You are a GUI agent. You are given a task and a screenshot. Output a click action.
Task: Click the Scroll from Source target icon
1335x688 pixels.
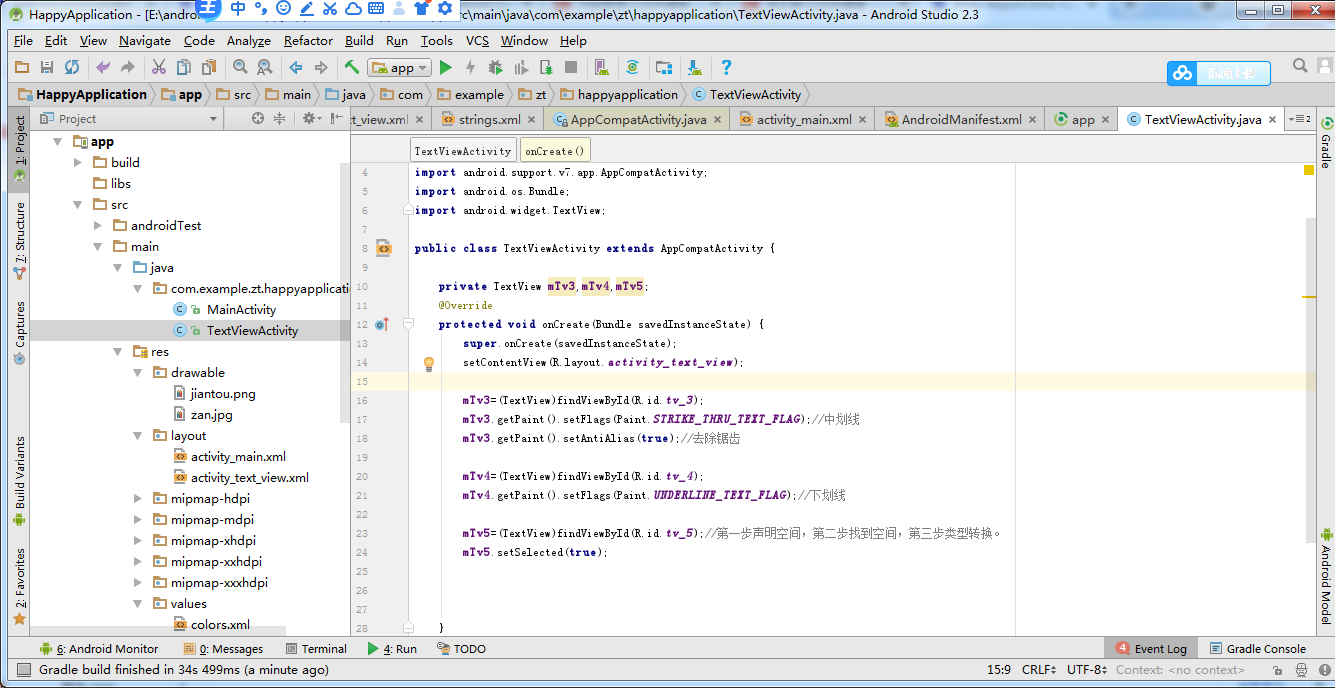(x=258, y=118)
